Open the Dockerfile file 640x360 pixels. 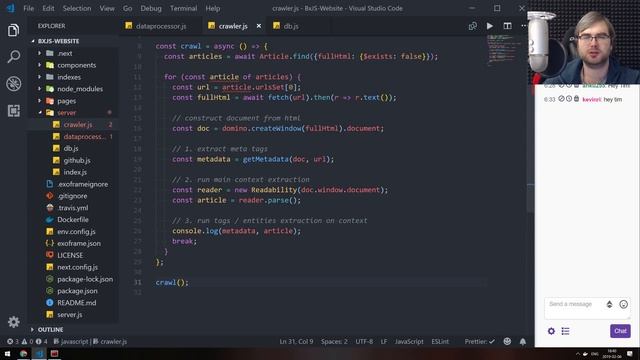[x=73, y=220]
